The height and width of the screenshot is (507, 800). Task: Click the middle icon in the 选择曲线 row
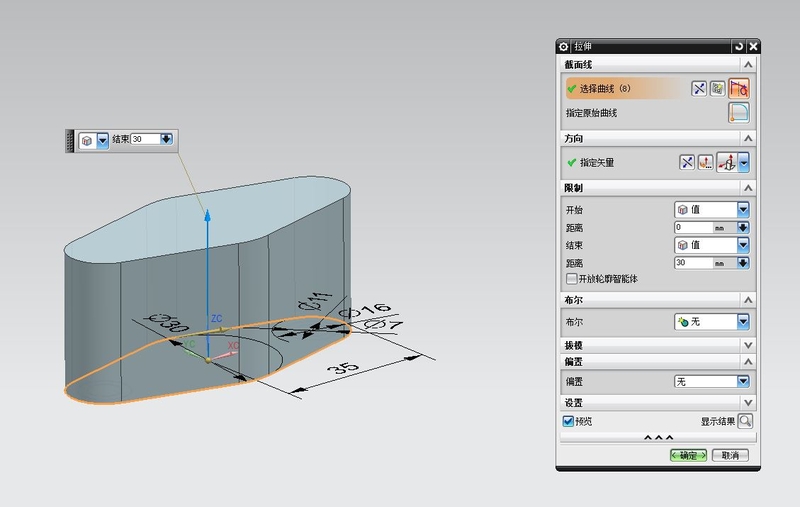click(x=718, y=88)
